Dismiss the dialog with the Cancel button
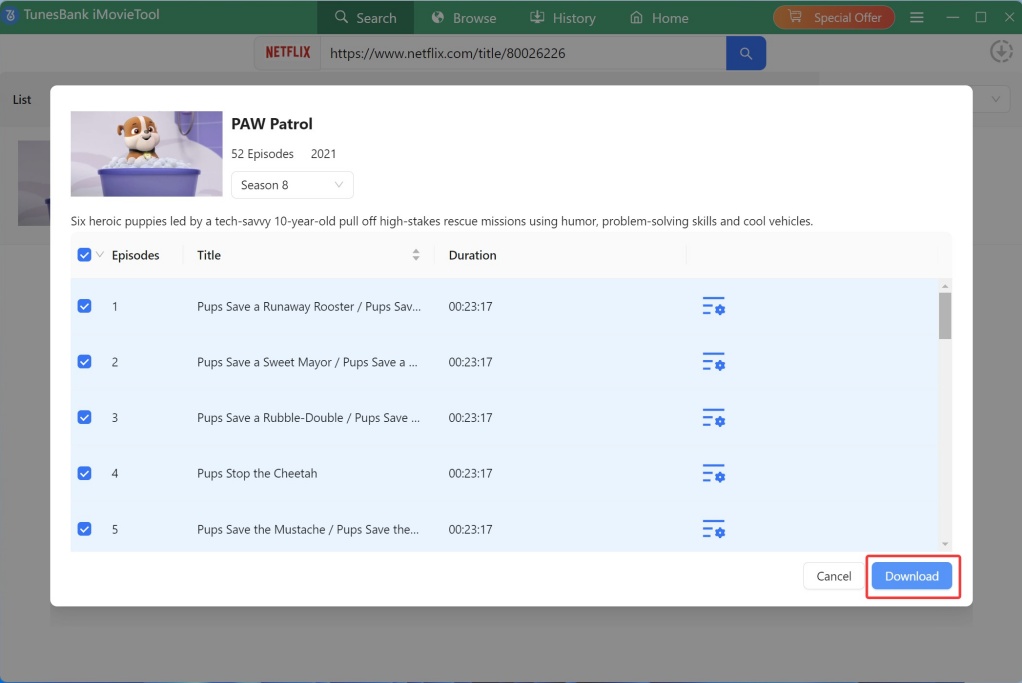Image resolution: width=1022 pixels, height=683 pixels. coord(833,576)
